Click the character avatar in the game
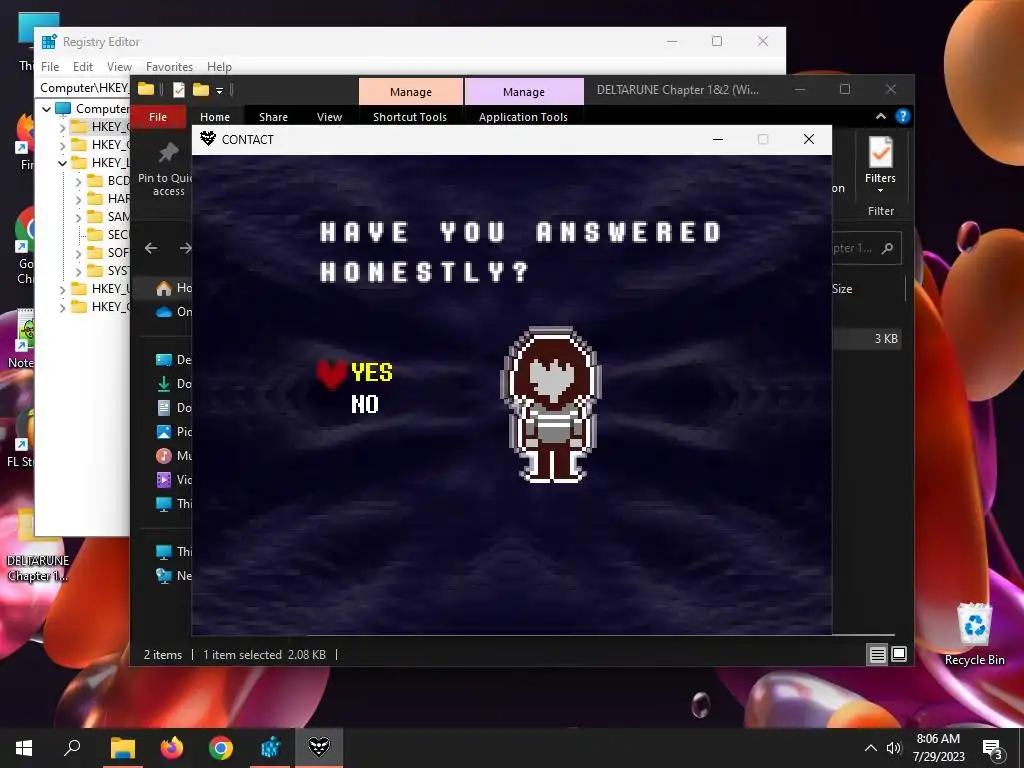 tap(551, 405)
